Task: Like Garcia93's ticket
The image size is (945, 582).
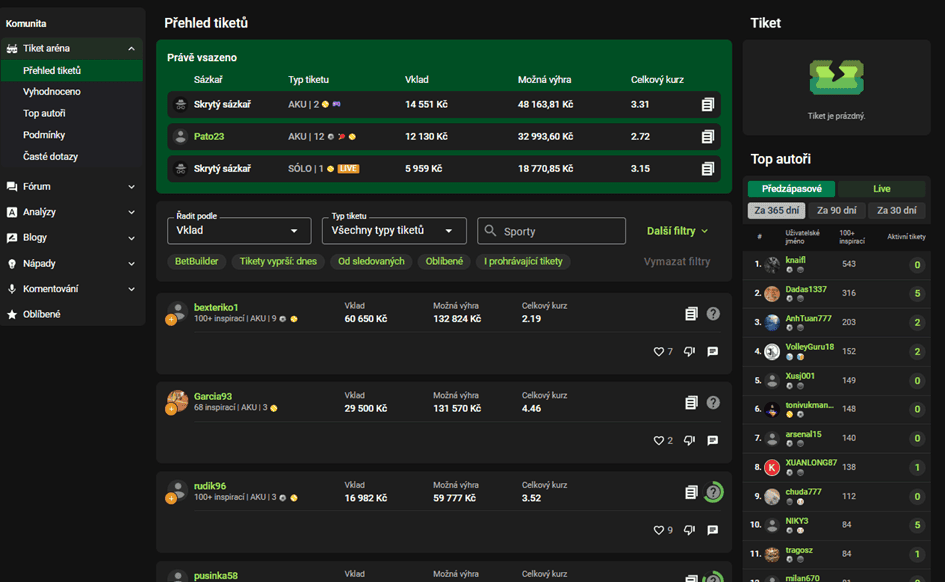Action: pyautogui.click(x=659, y=441)
